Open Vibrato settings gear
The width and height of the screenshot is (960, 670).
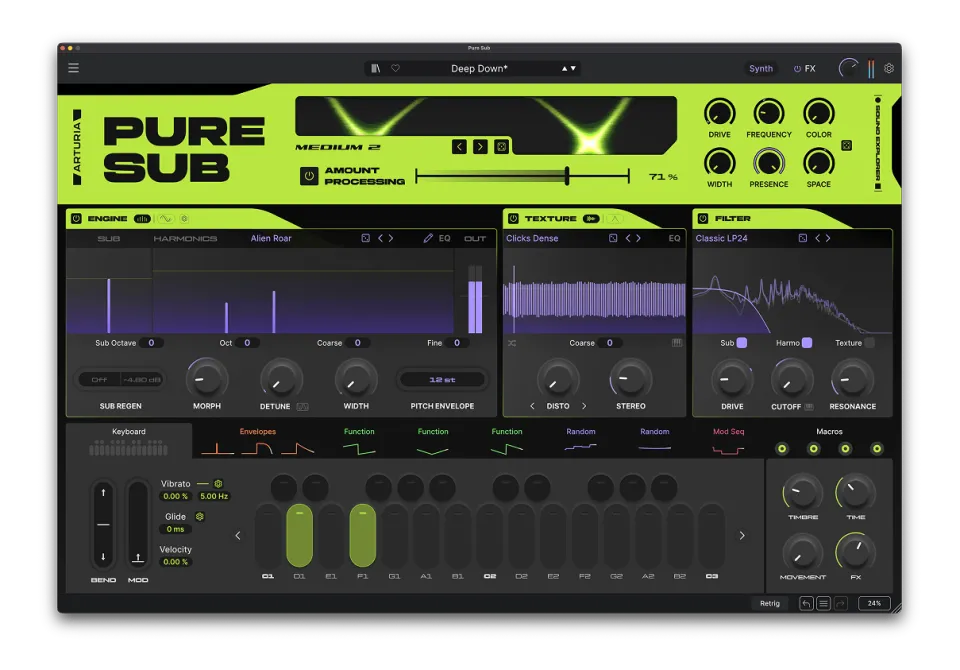point(218,484)
